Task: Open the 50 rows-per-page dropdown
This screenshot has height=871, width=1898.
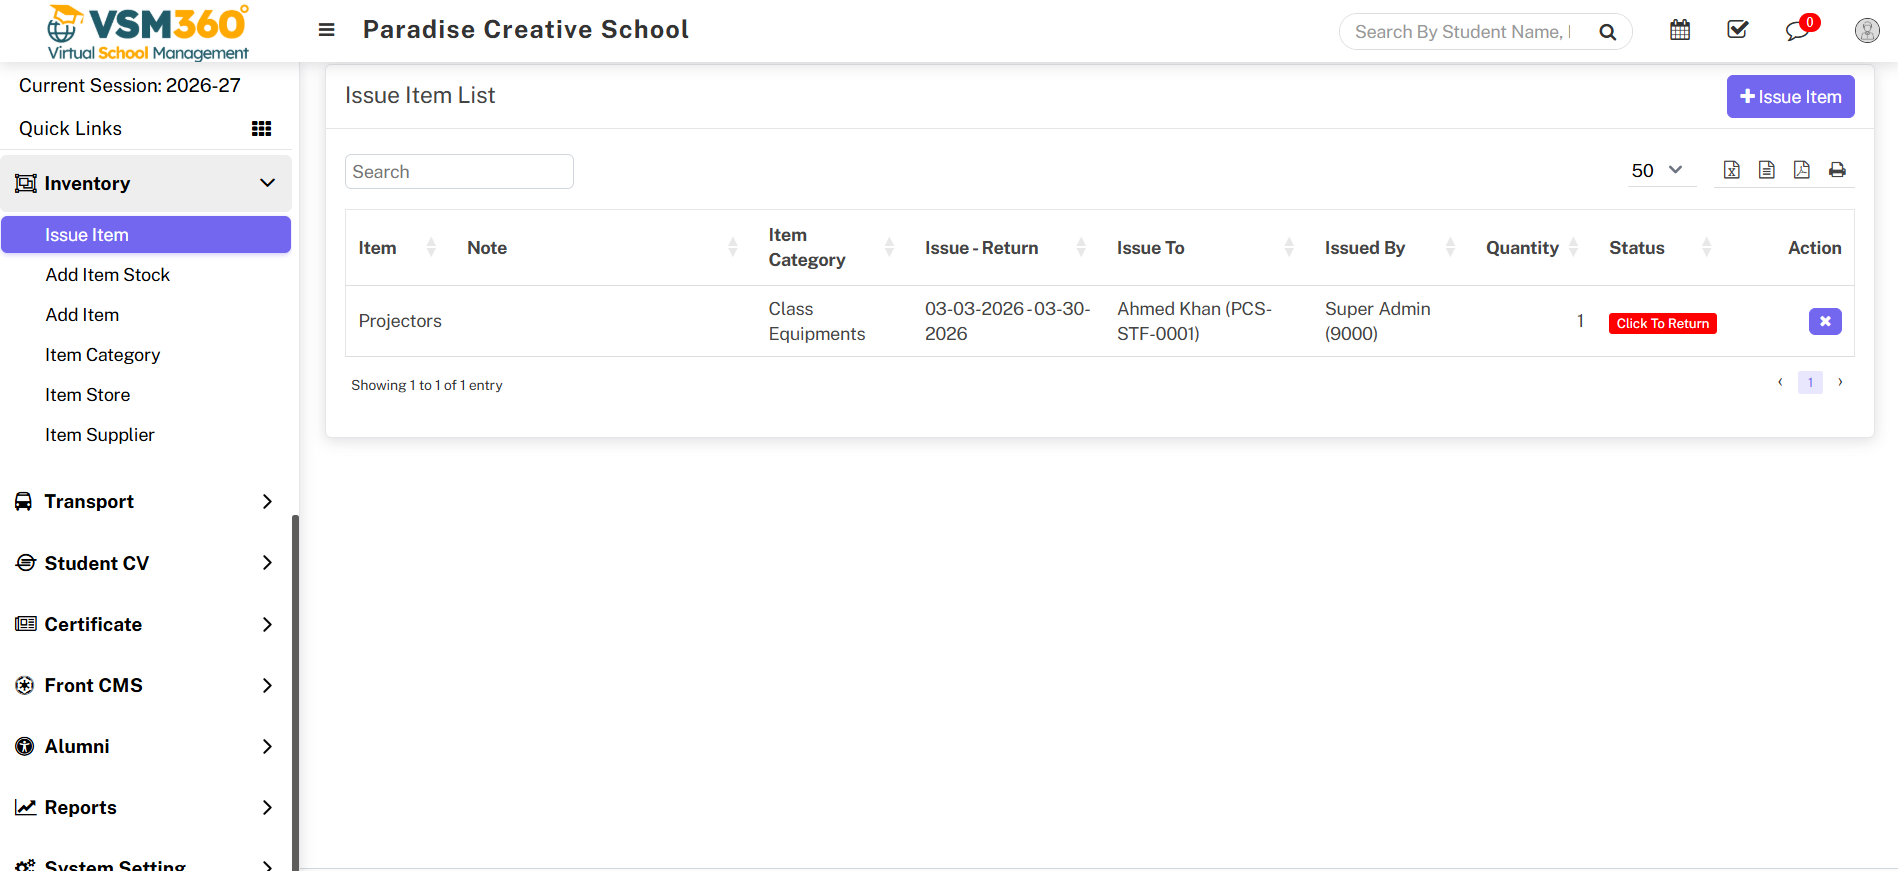Action: [x=1656, y=171]
